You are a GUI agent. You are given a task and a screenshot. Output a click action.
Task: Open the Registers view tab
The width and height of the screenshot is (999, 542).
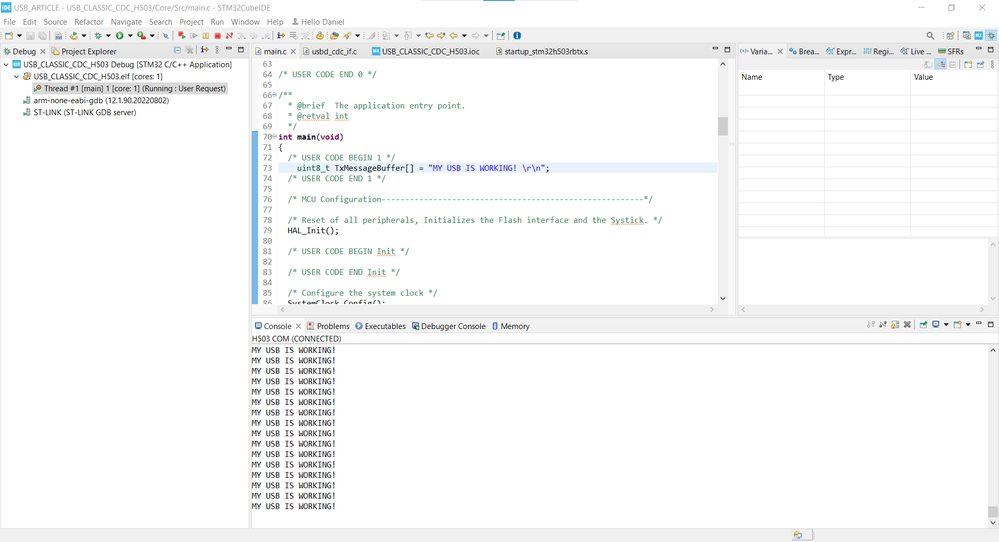[x=878, y=51]
